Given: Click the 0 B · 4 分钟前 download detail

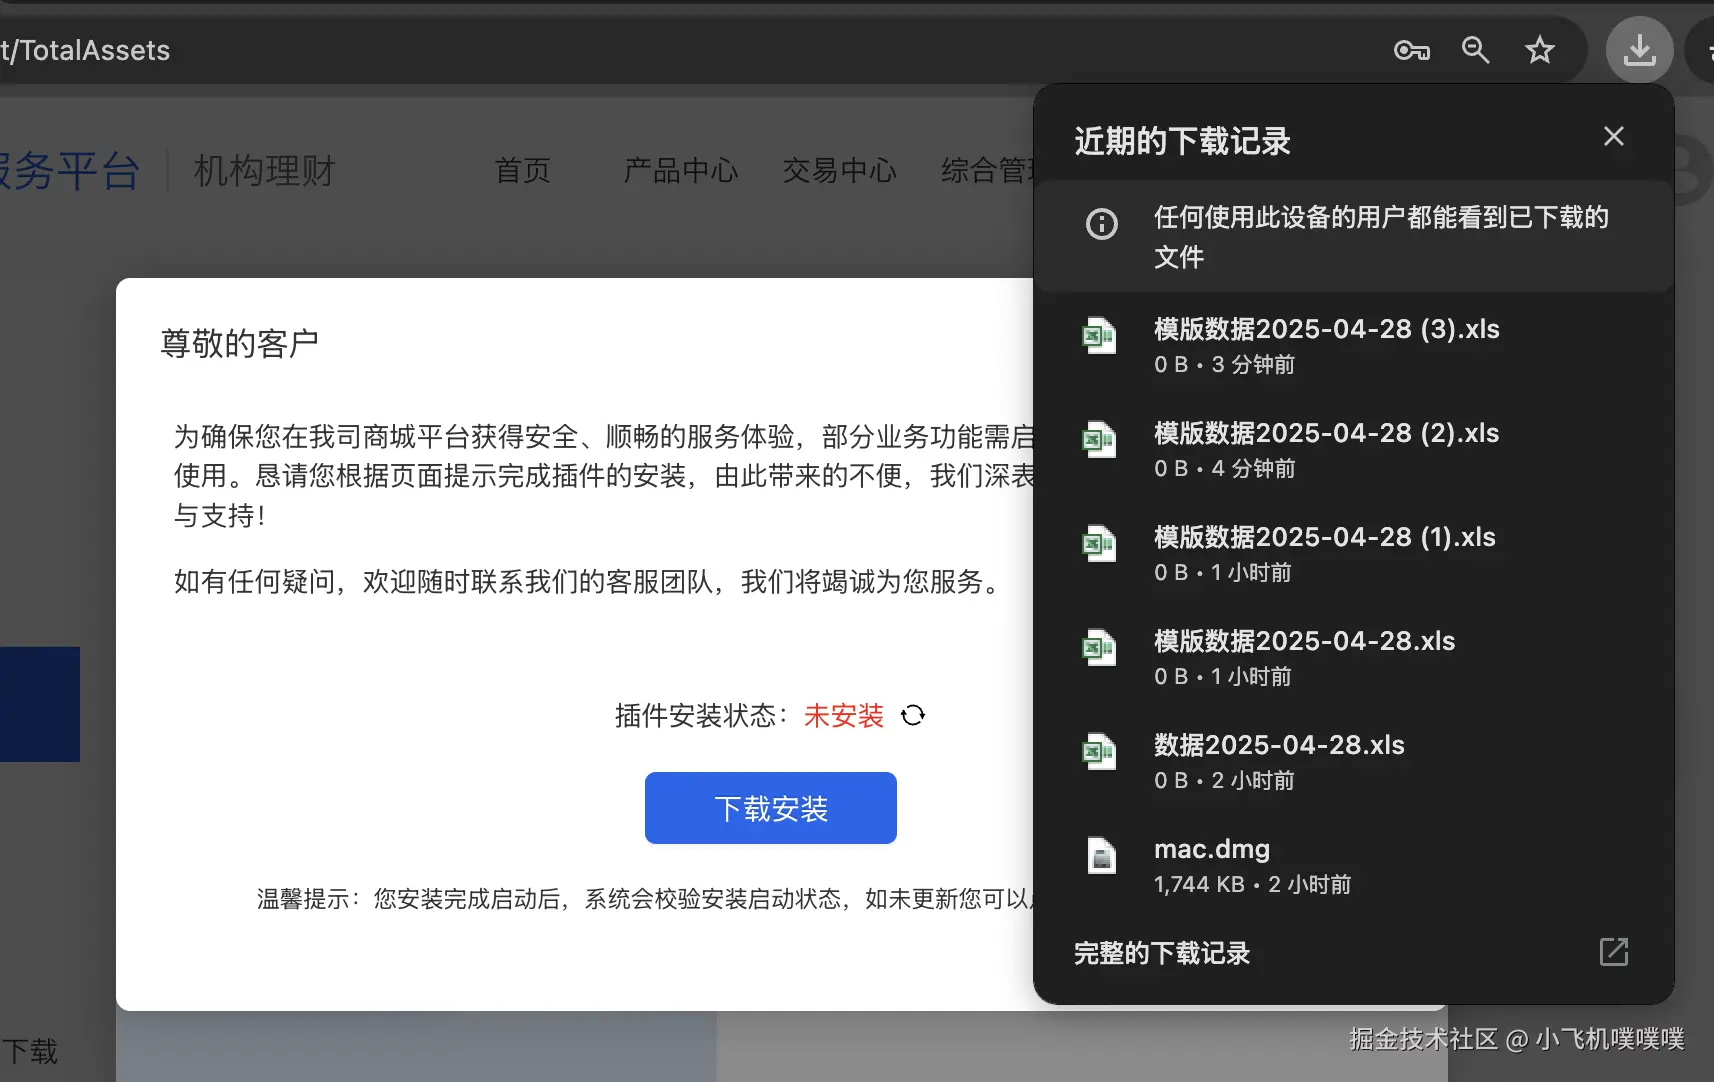Looking at the screenshot, I should tap(1224, 468).
